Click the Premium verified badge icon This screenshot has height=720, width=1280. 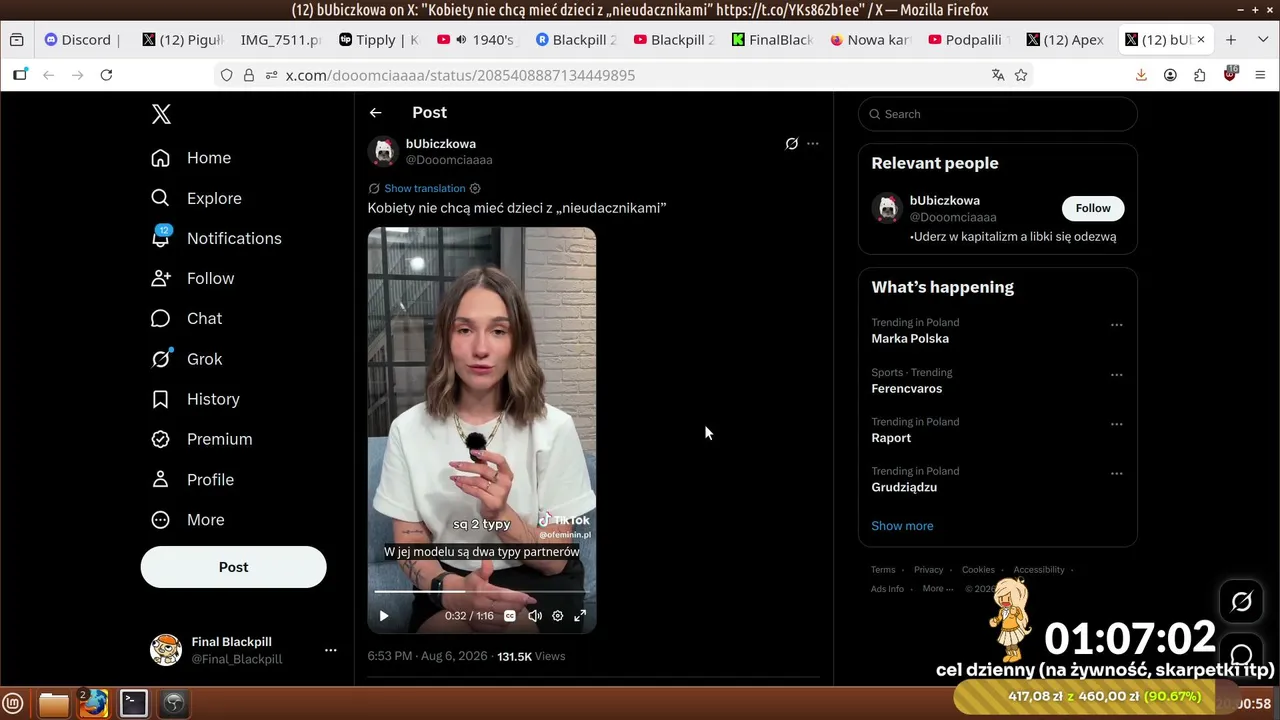[160, 439]
